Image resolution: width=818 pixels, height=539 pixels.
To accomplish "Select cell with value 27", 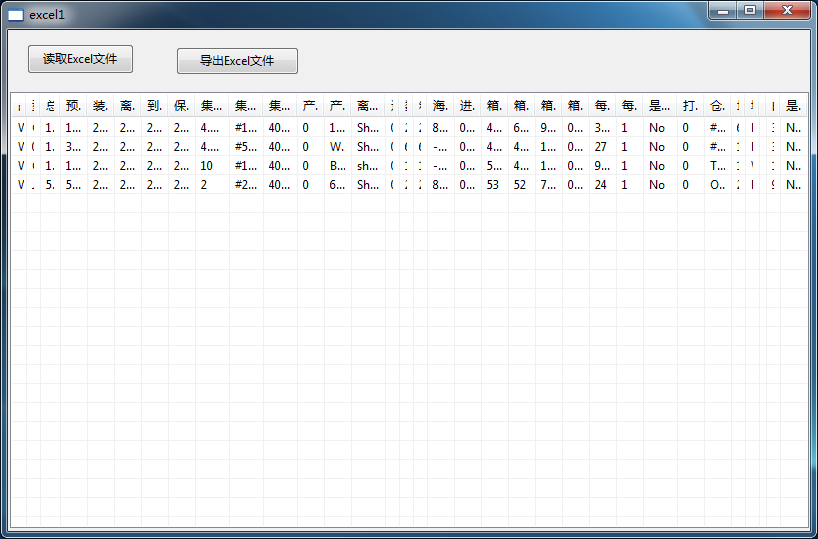I will click(x=603, y=147).
